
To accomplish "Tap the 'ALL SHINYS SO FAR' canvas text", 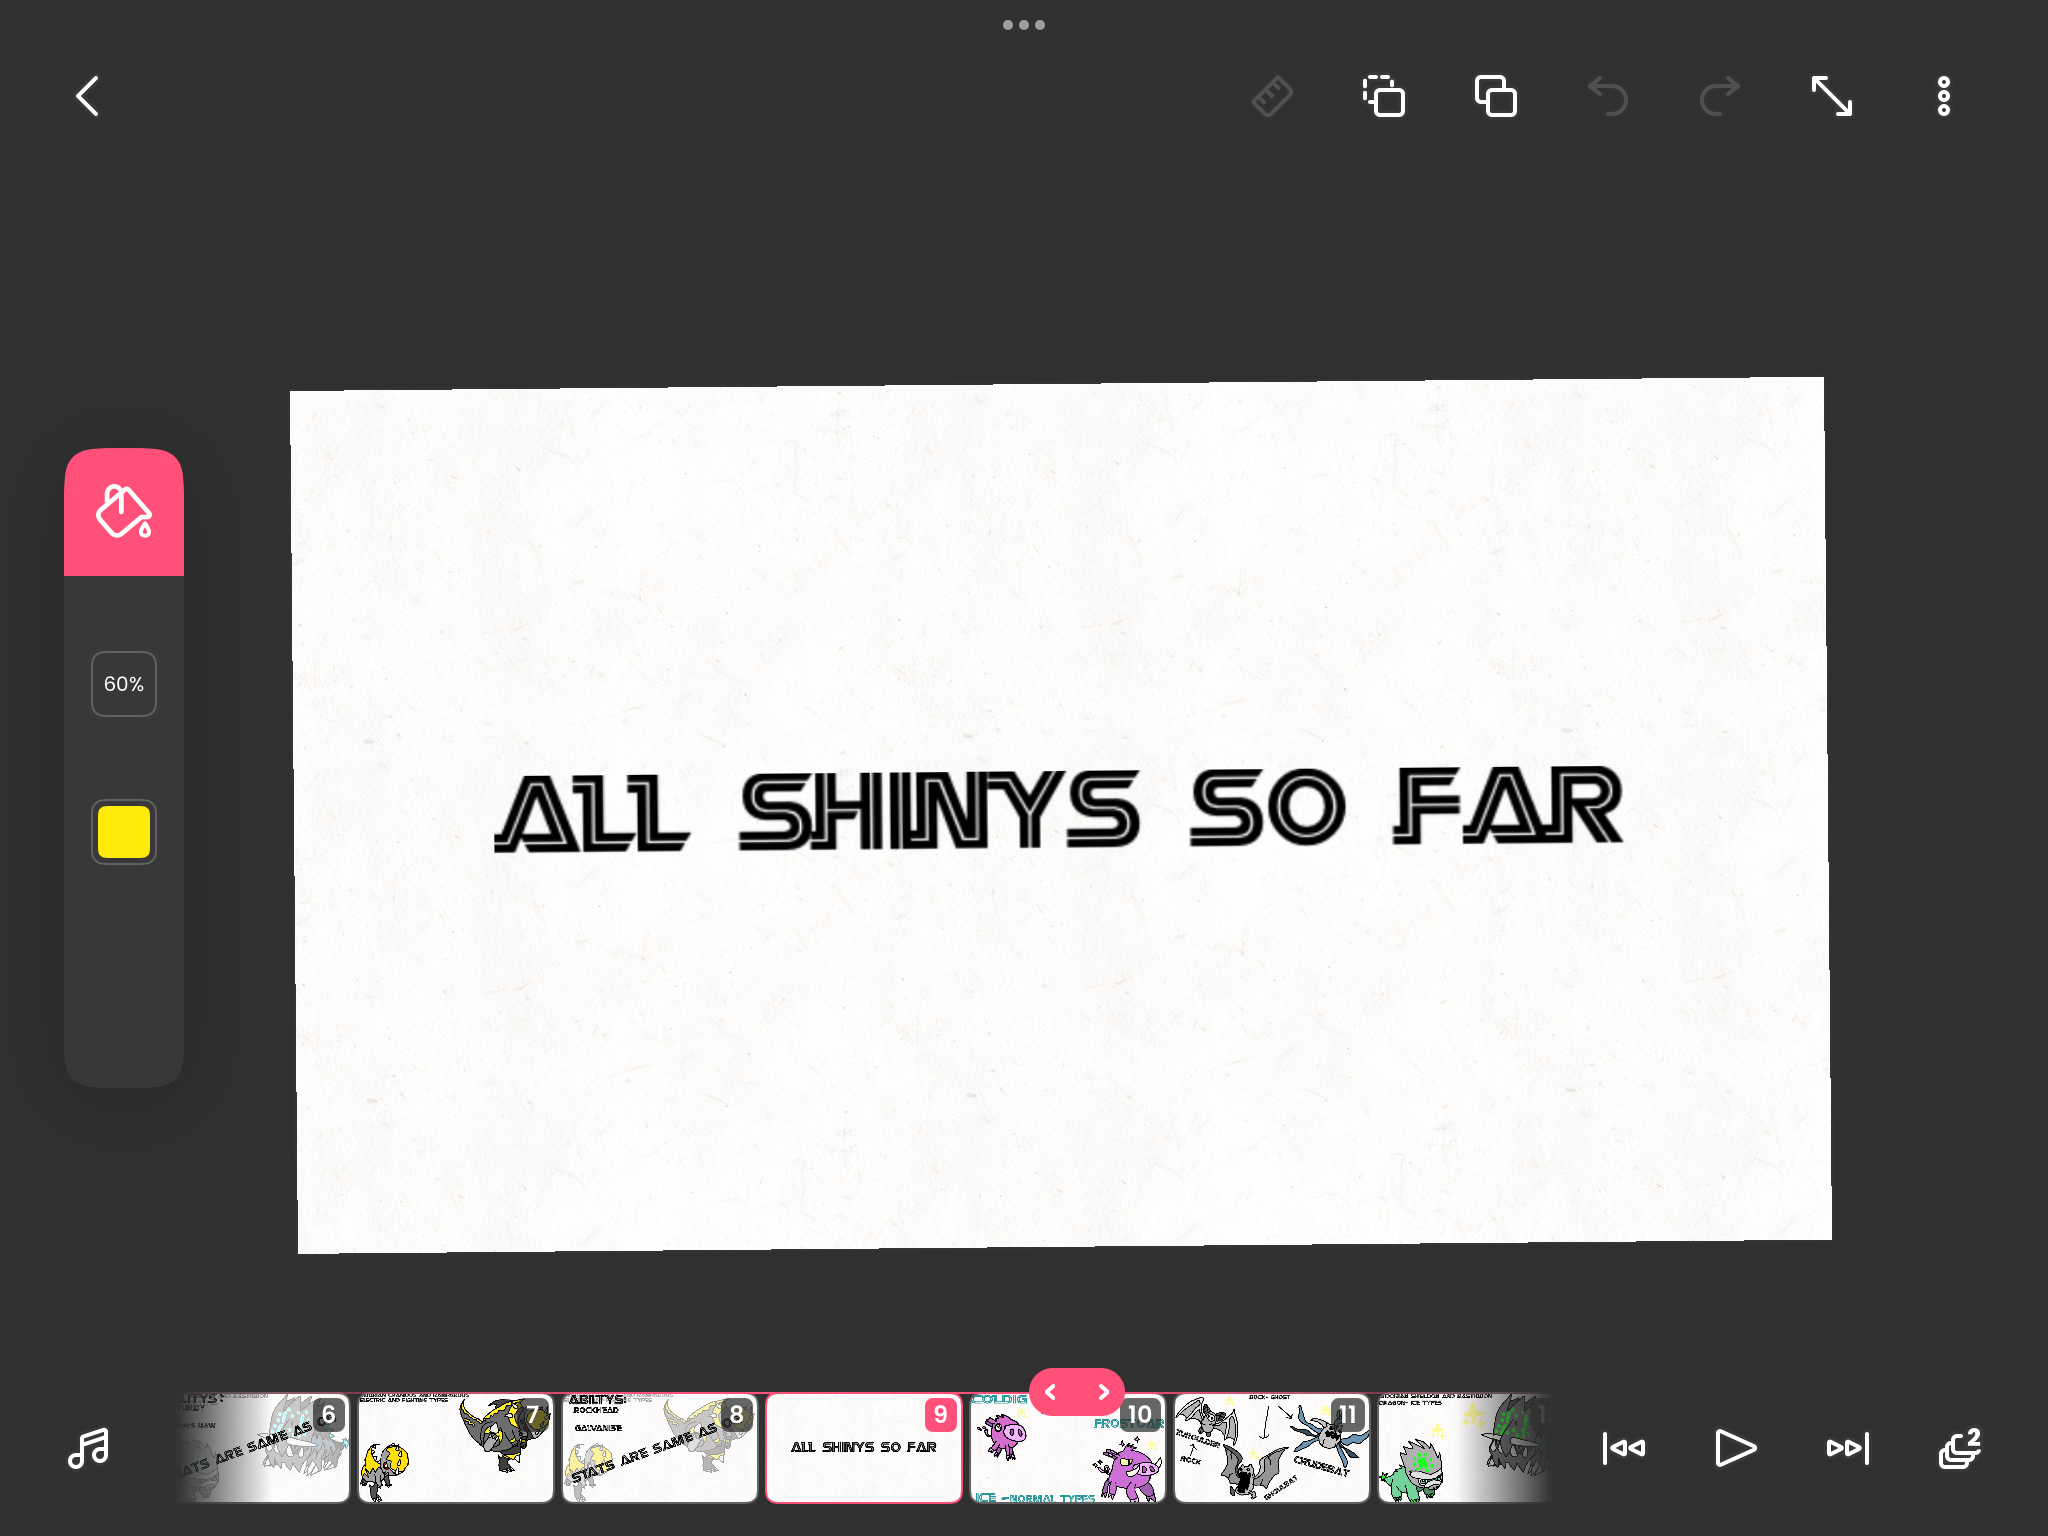I will click(x=1058, y=809).
